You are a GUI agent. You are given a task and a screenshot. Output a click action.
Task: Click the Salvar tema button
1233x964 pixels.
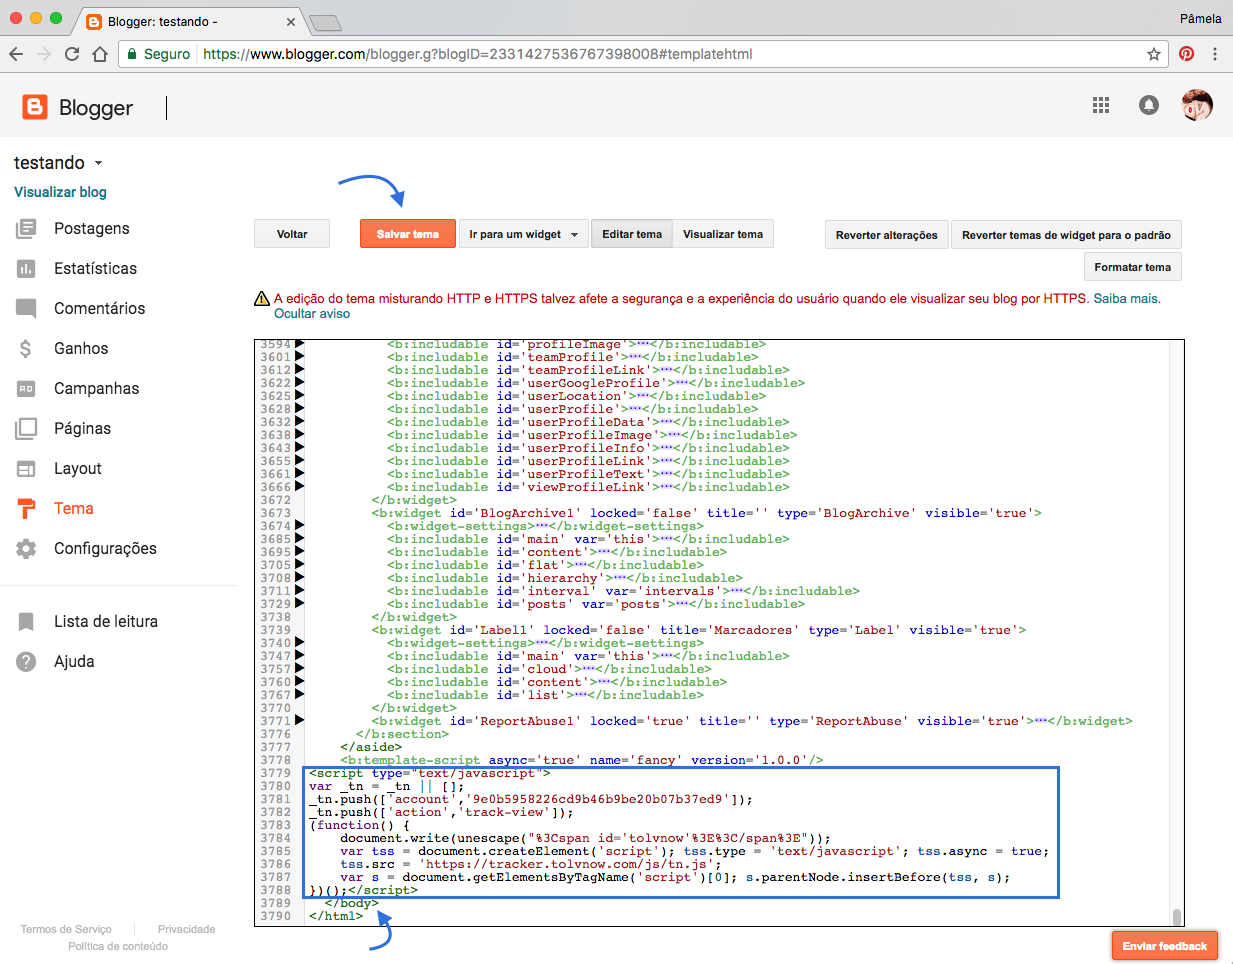pos(408,234)
